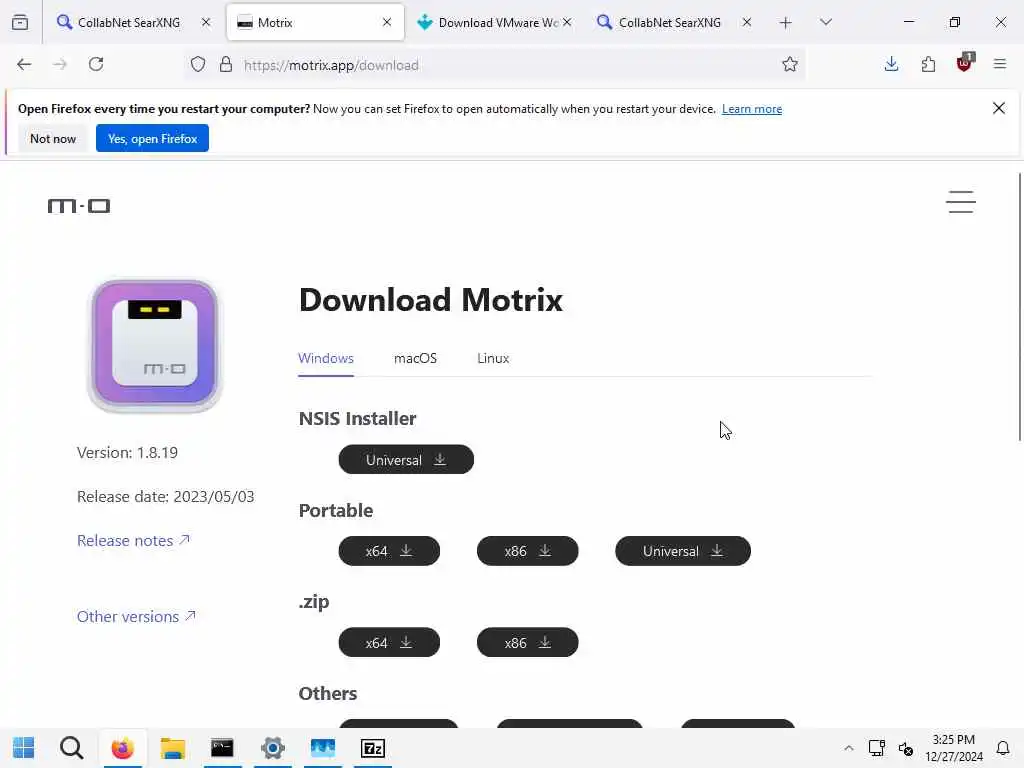
Task: Open the Firefox application menu
Action: (x=1000, y=64)
